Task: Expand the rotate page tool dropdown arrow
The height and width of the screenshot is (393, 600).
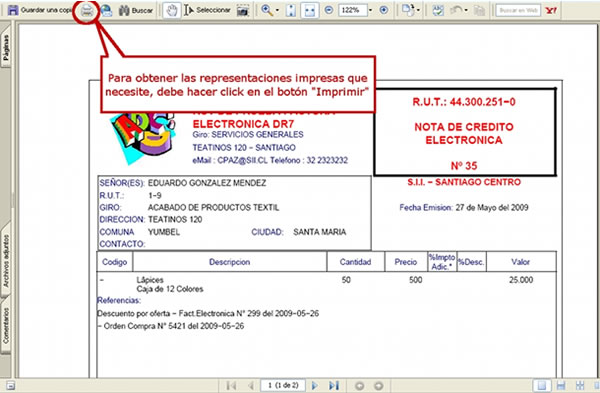Action: tap(418, 10)
